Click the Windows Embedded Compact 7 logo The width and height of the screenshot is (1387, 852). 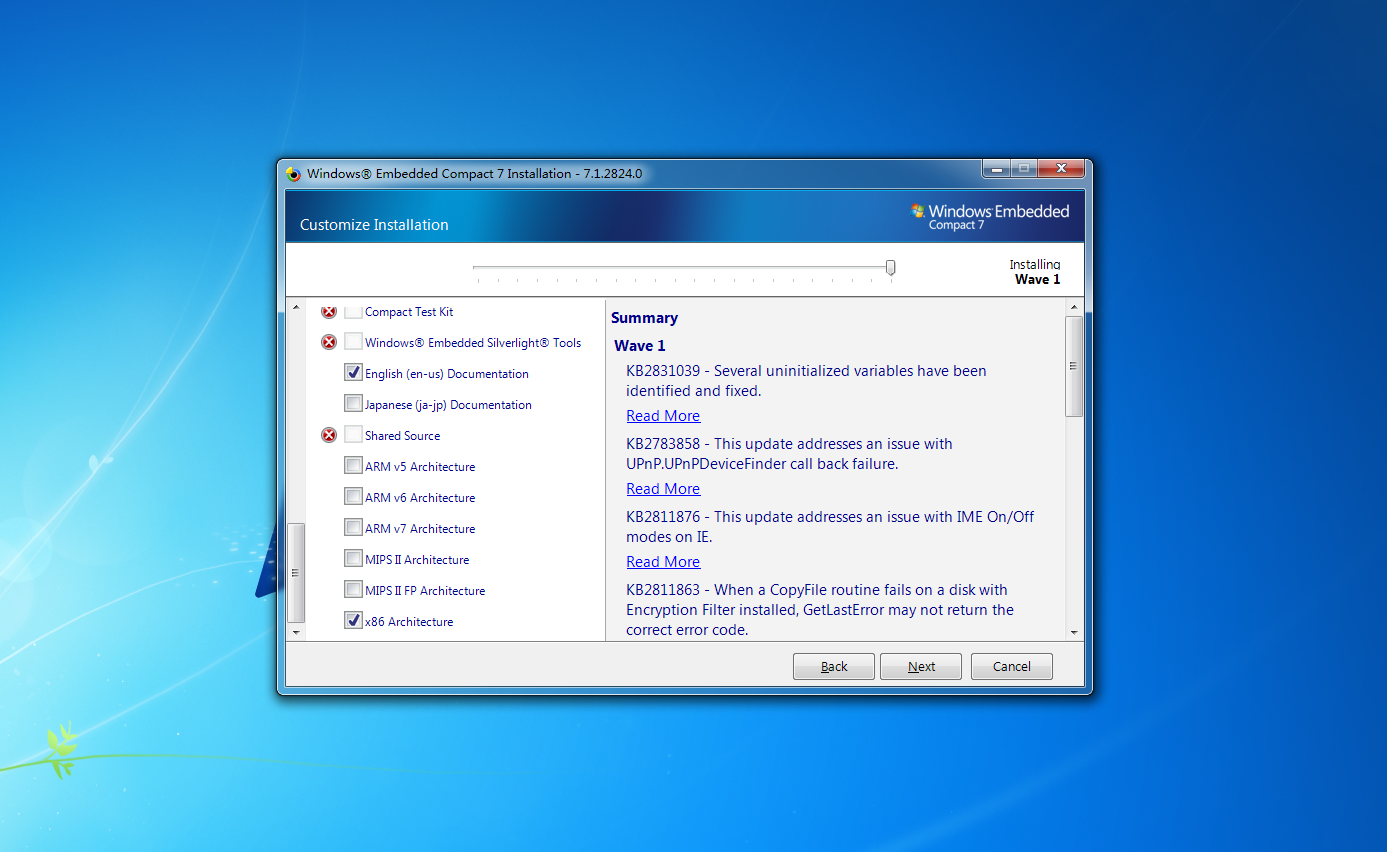pos(989,216)
